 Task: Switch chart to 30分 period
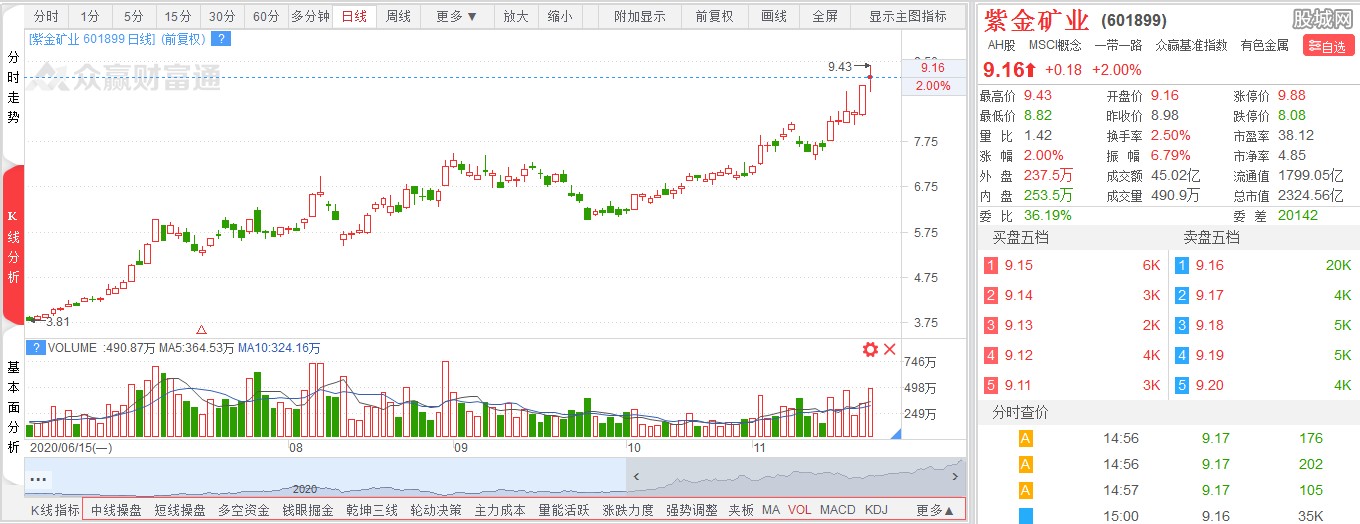[222, 16]
